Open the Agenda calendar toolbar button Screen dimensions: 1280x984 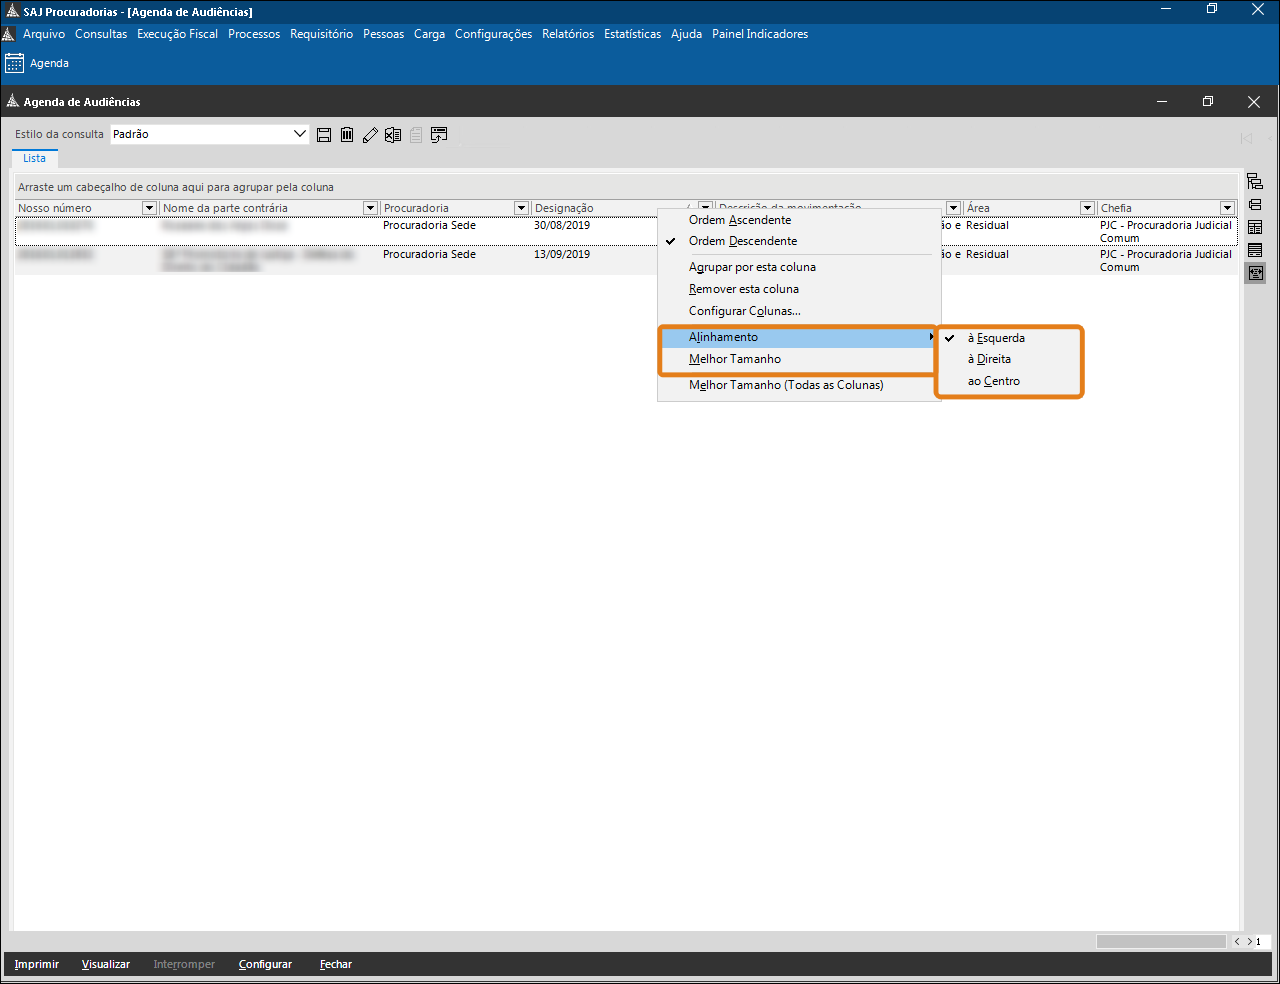click(x=37, y=63)
